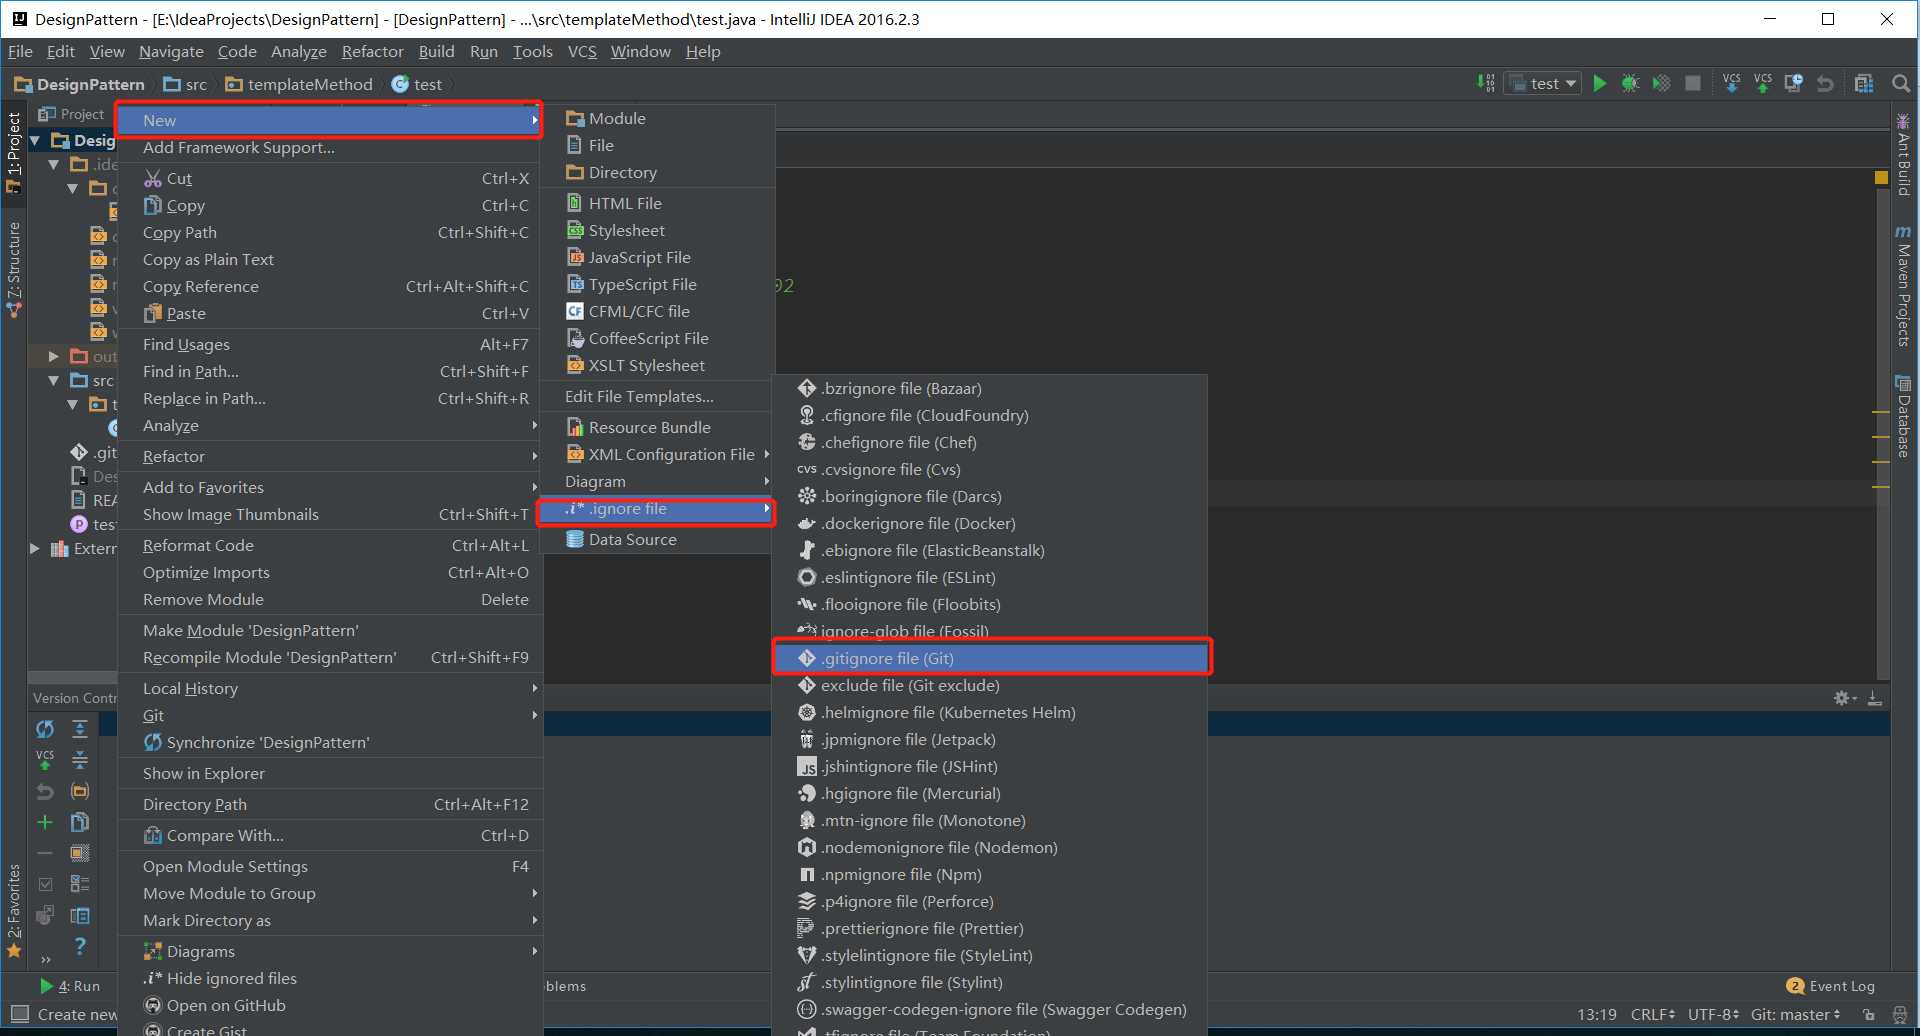Update project with VCS down-arrow icon
1920x1036 pixels.
1732,84
